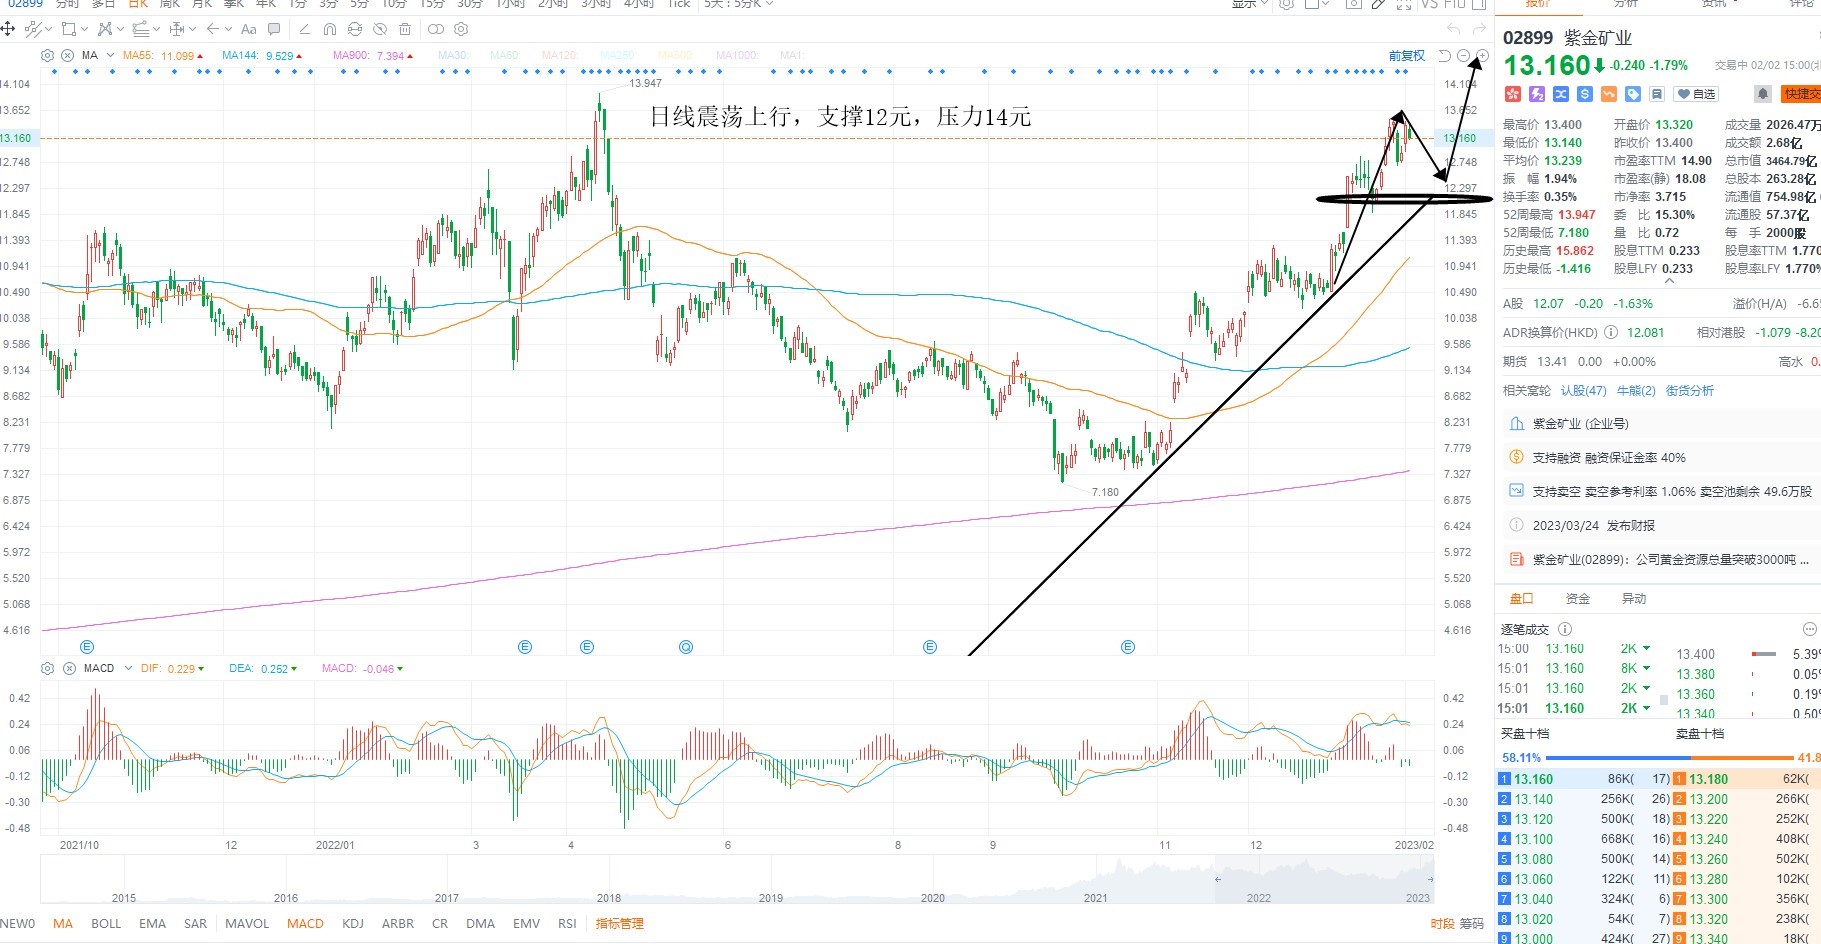Viewport: 1821px width, 944px height.
Task: Click the blue shuffle arrows icon
Action: coord(1561,94)
